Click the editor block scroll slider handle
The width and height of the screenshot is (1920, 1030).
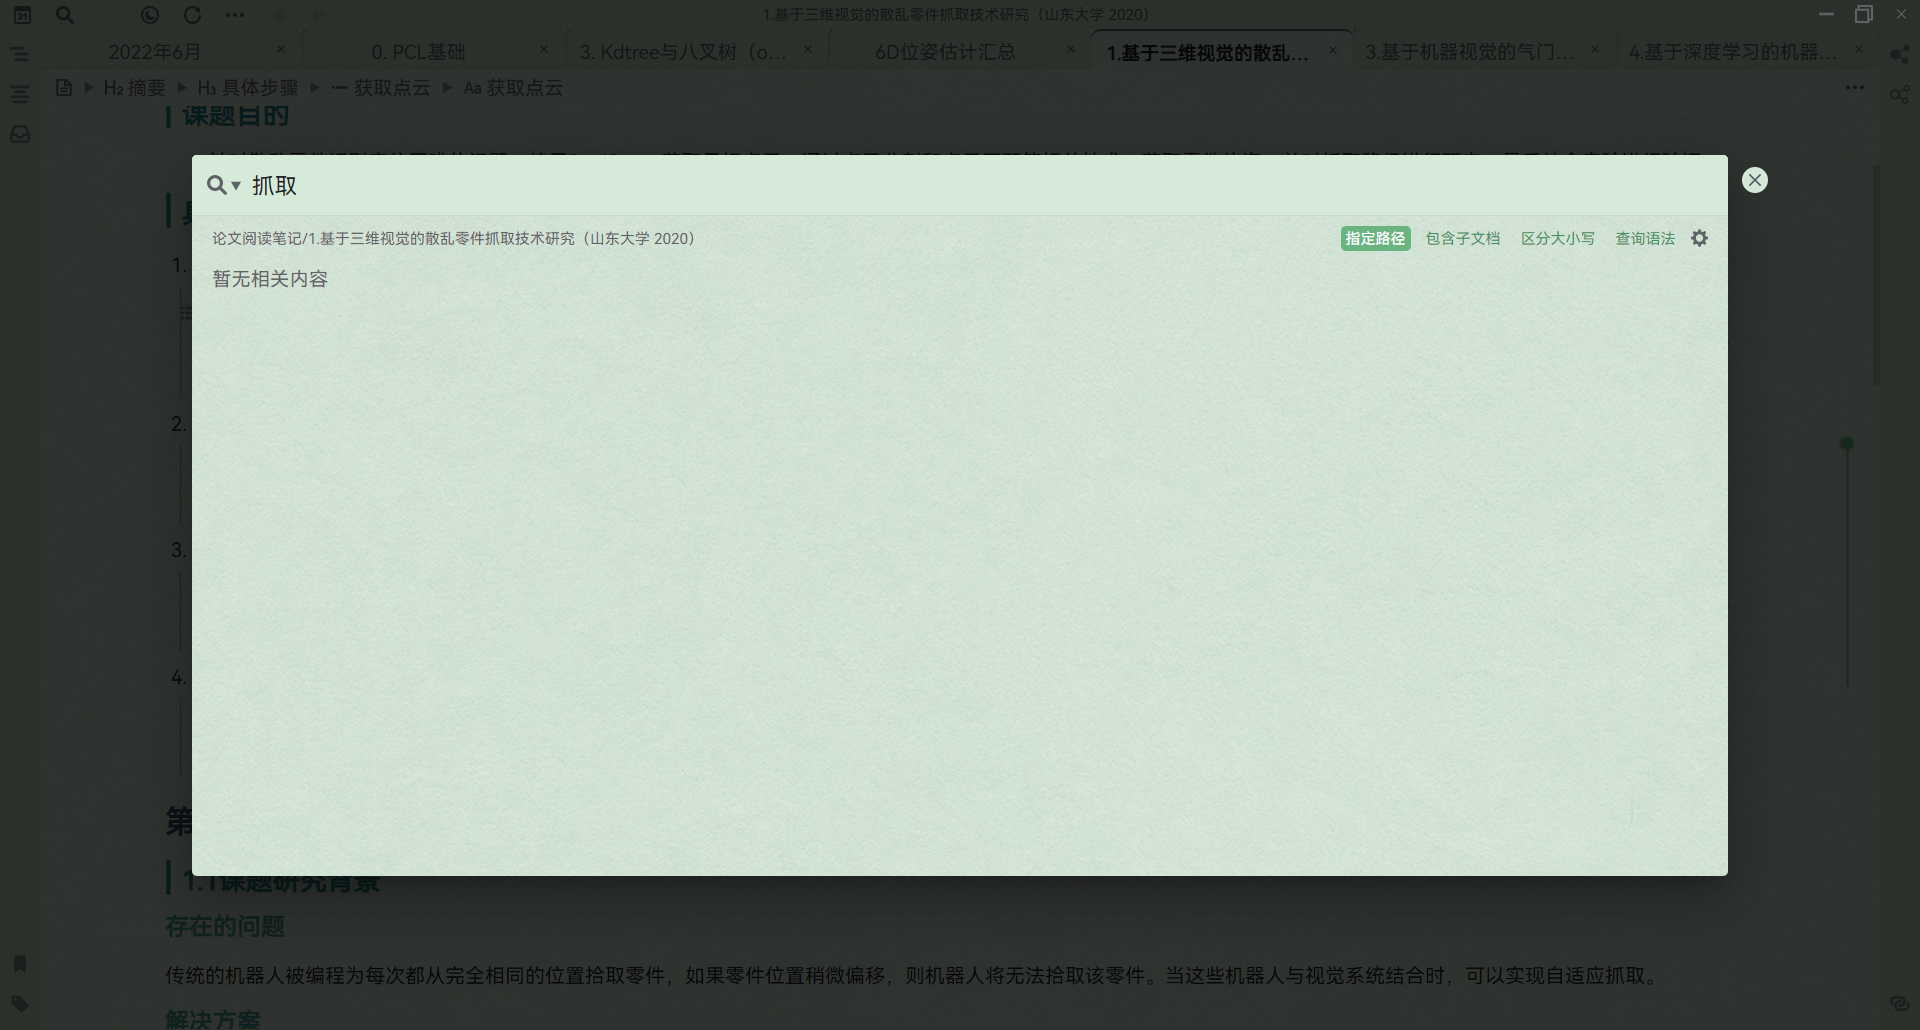click(1847, 443)
